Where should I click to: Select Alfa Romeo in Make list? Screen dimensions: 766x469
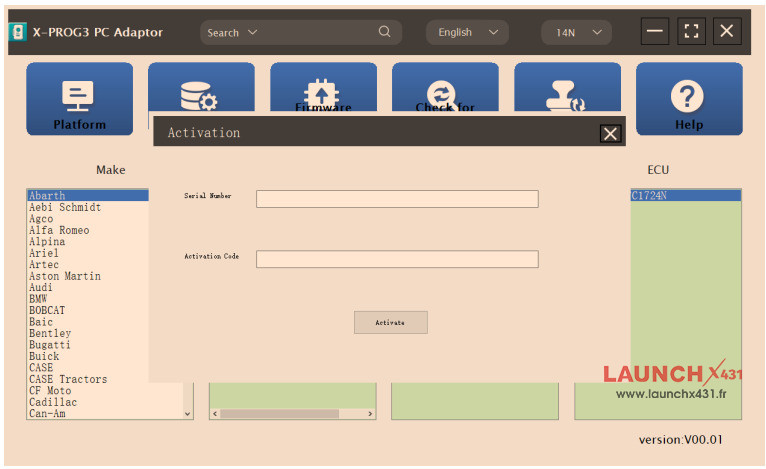59,230
